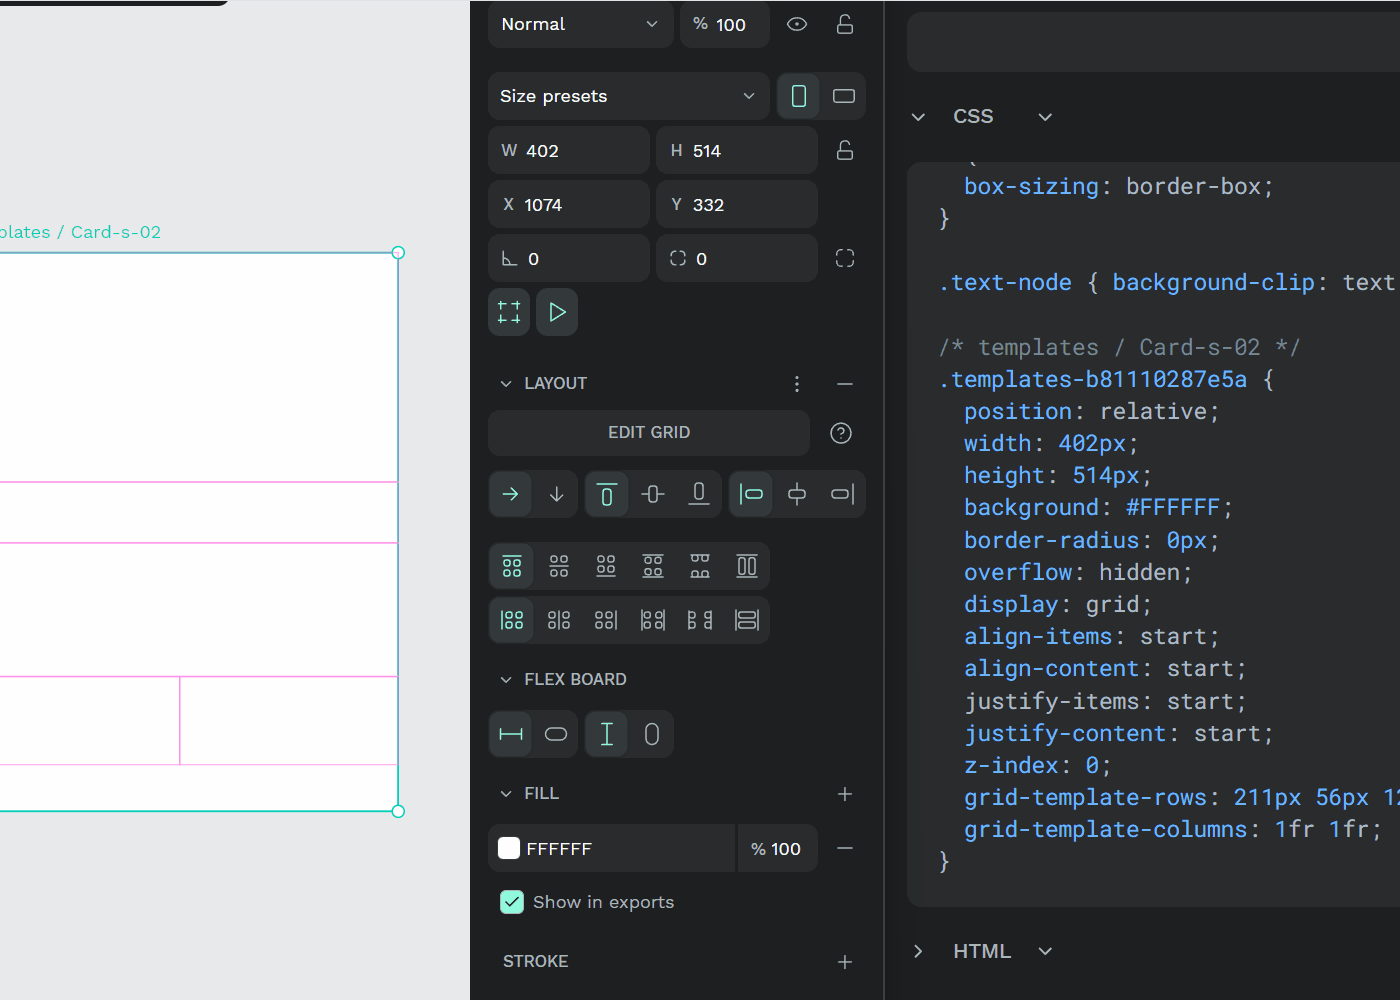Open the Normal blend mode dropdown

[580, 24]
